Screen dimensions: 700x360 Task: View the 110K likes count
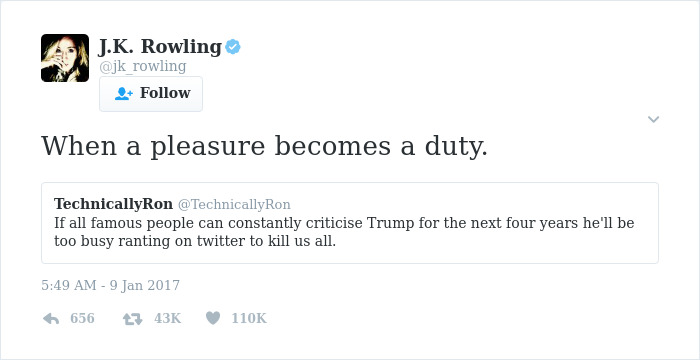tap(249, 318)
